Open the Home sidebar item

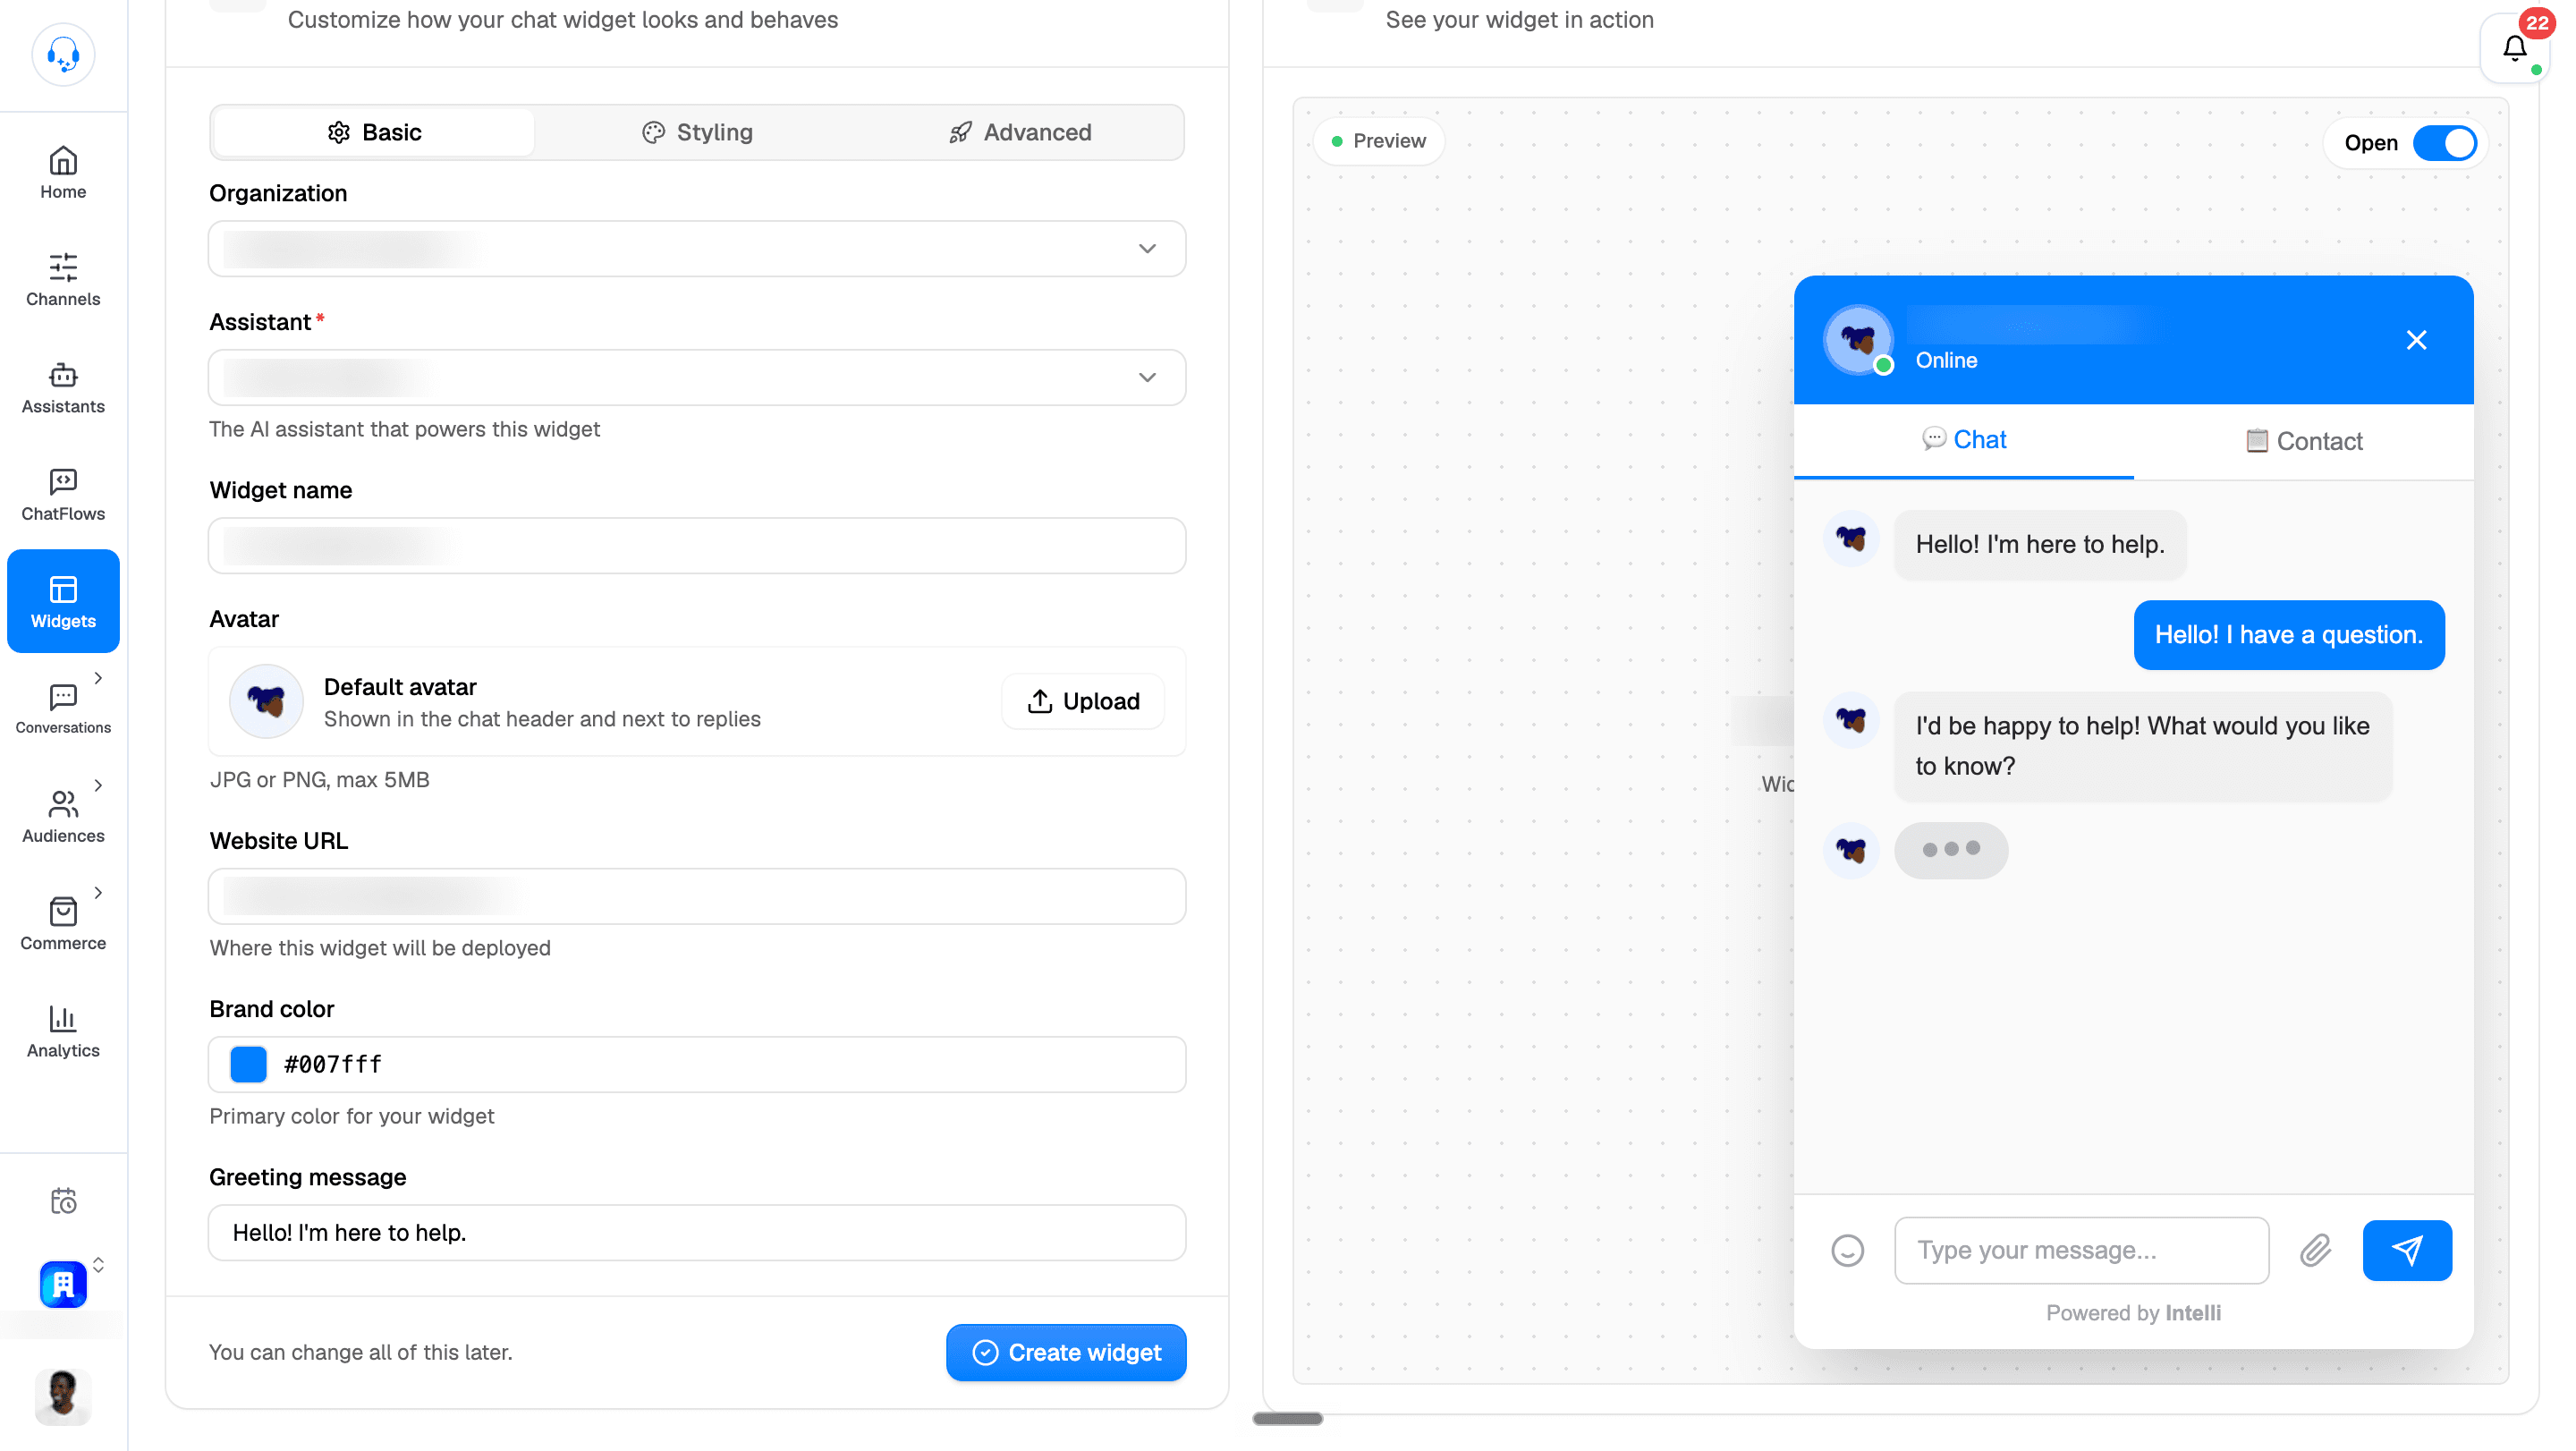click(x=63, y=172)
